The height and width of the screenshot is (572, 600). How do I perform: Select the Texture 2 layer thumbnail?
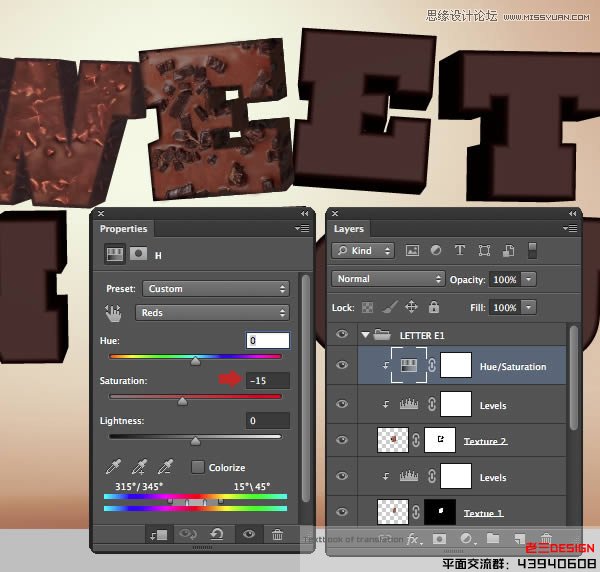393,440
